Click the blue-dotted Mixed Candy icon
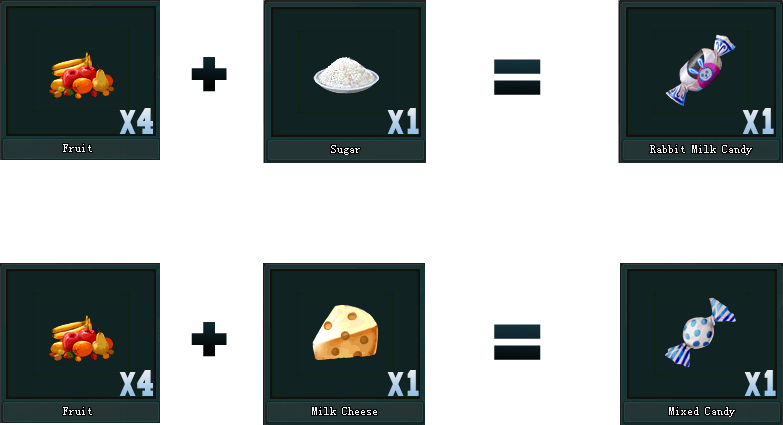This screenshot has height=425, width=783. click(700, 333)
